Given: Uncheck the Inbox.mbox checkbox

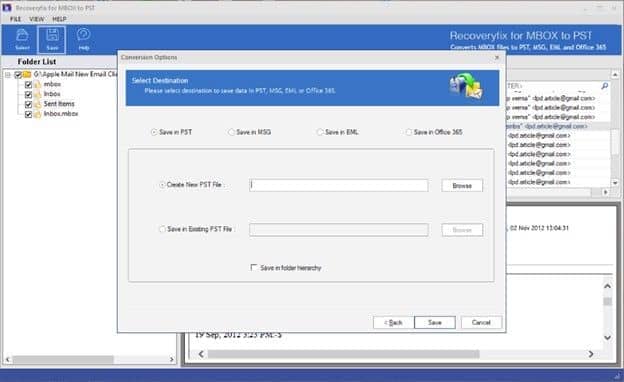Looking at the screenshot, I should (x=28, y=114).
